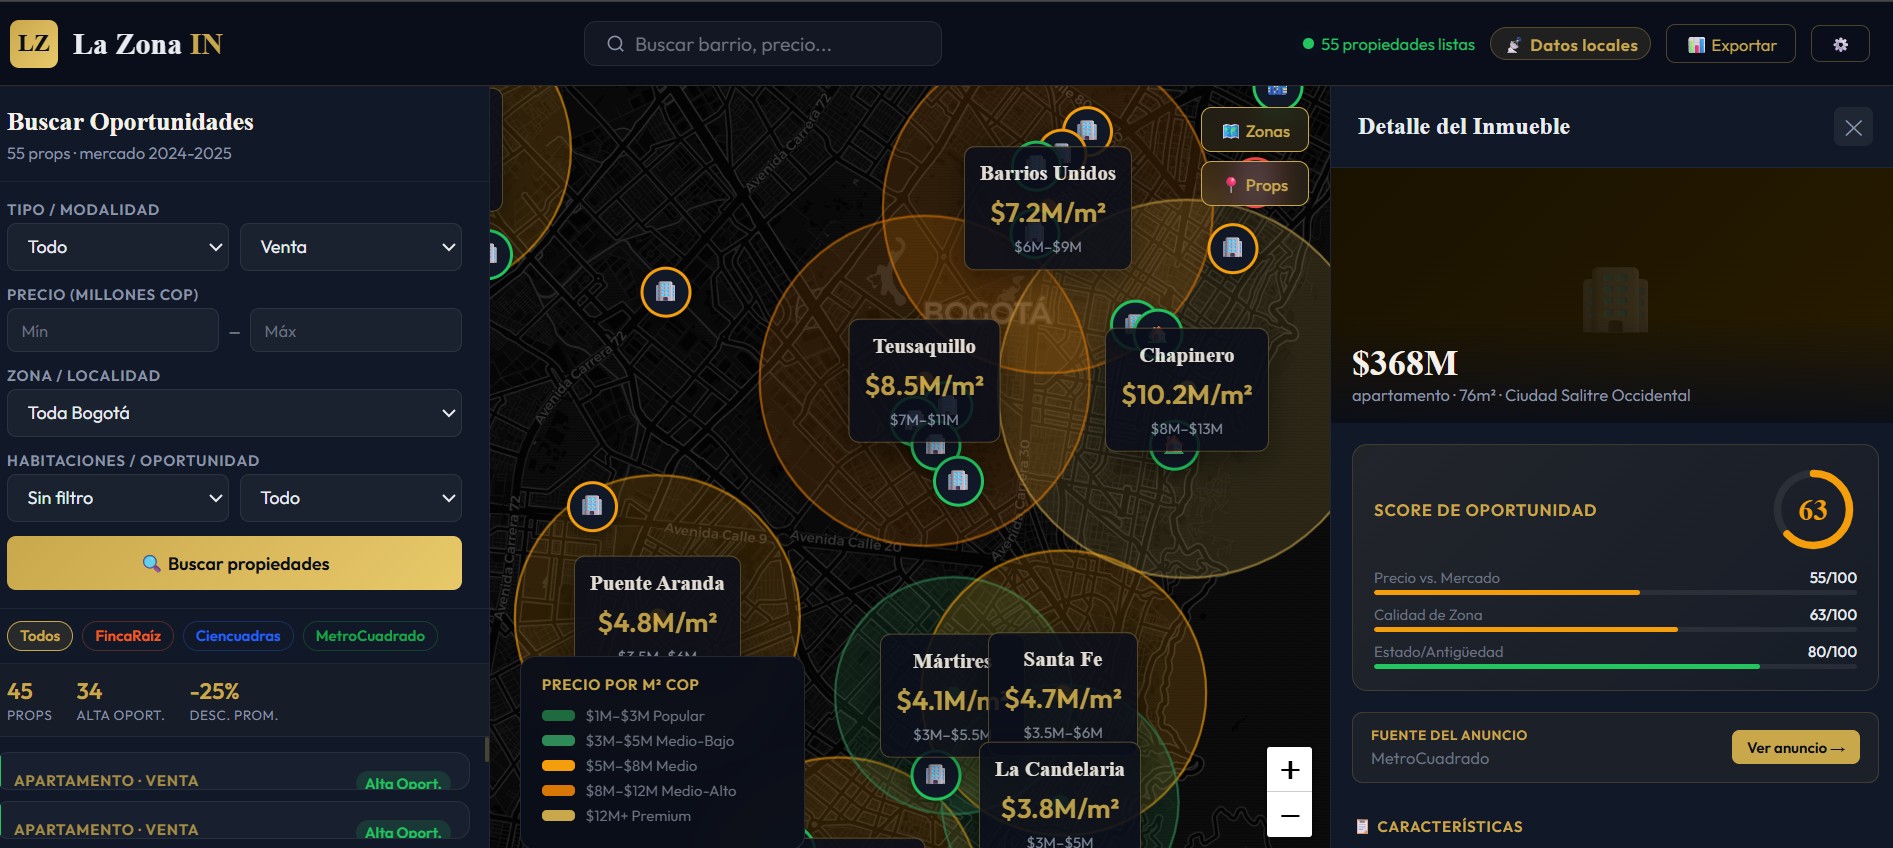This screenshot has width=1893, height=848.
Task: Zoom in on the map
Action: 1290,770
